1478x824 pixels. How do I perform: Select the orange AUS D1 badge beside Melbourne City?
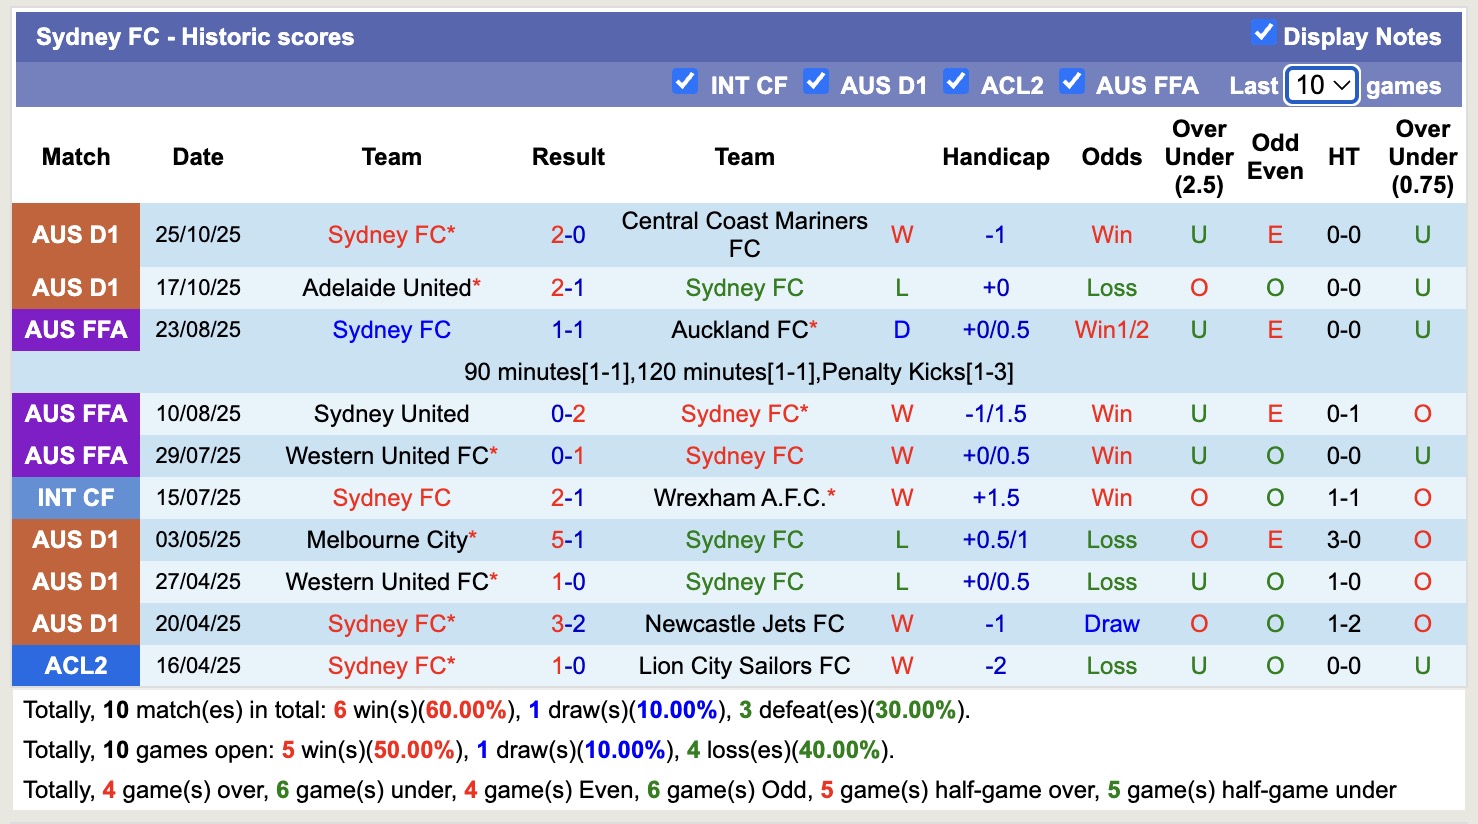pos(75,540)
